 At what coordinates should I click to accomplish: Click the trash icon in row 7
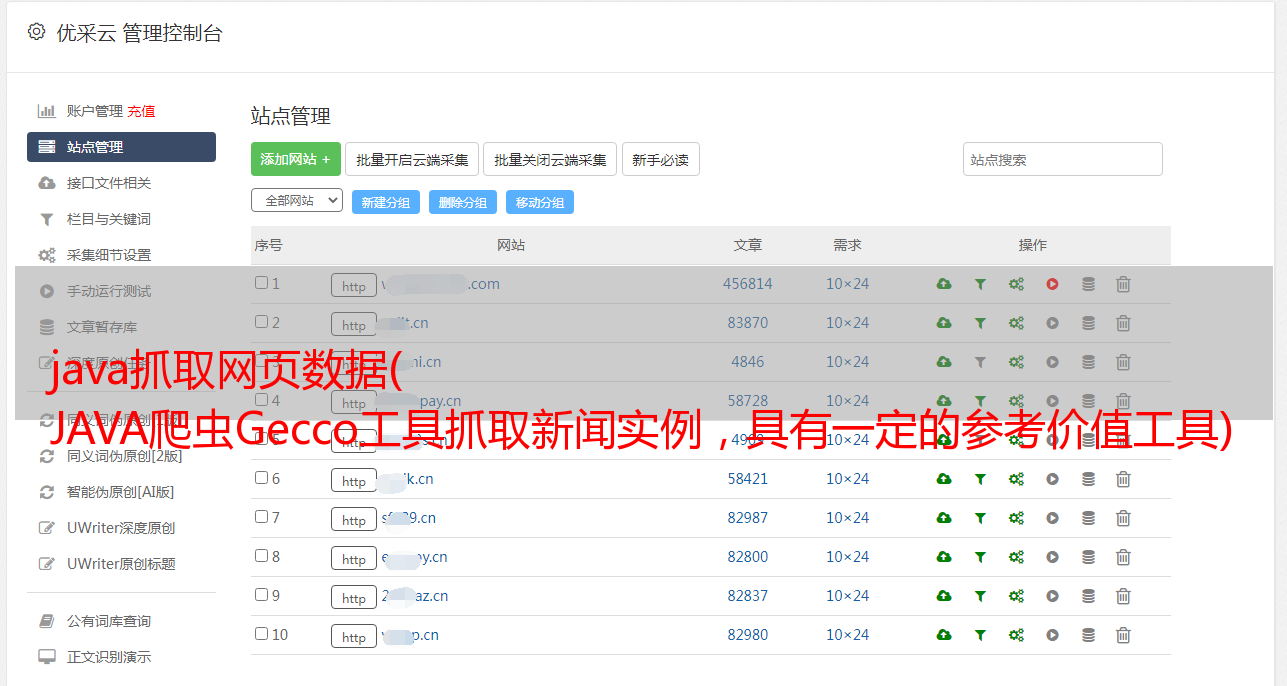[x=1123, y=518]
